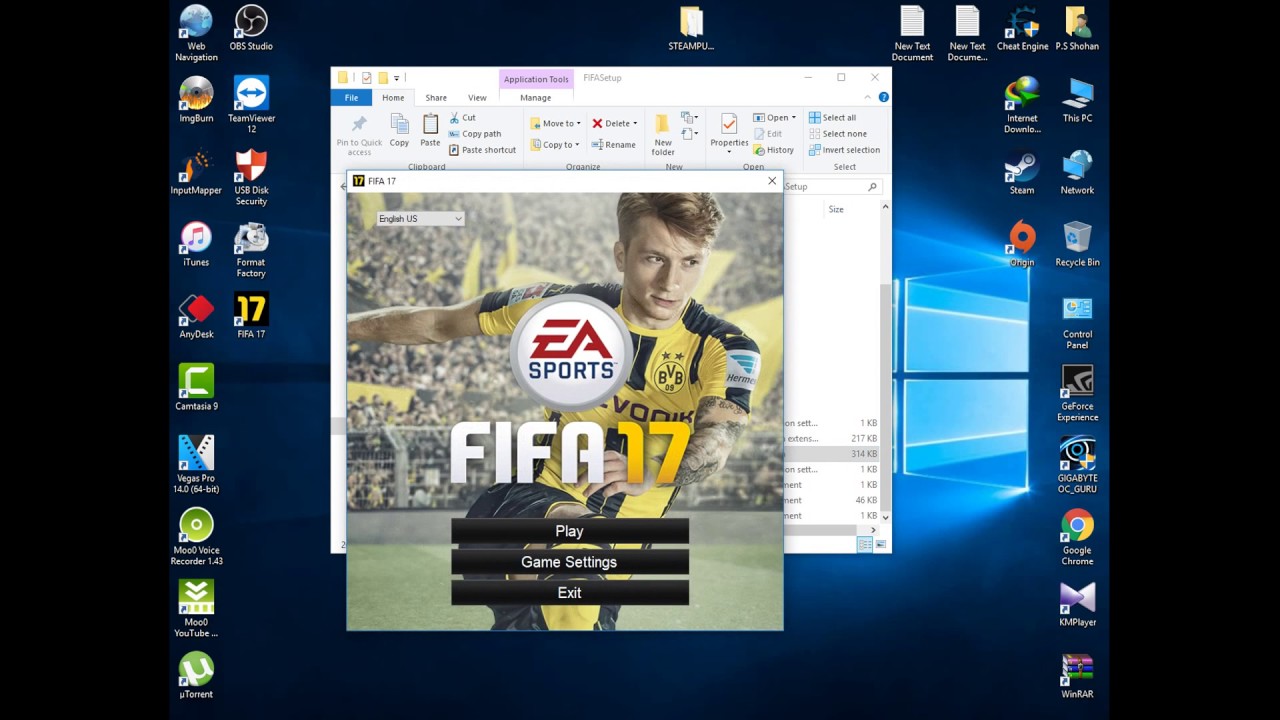
Task: Click Rename in the Organize group
Action: pos(614,145)
